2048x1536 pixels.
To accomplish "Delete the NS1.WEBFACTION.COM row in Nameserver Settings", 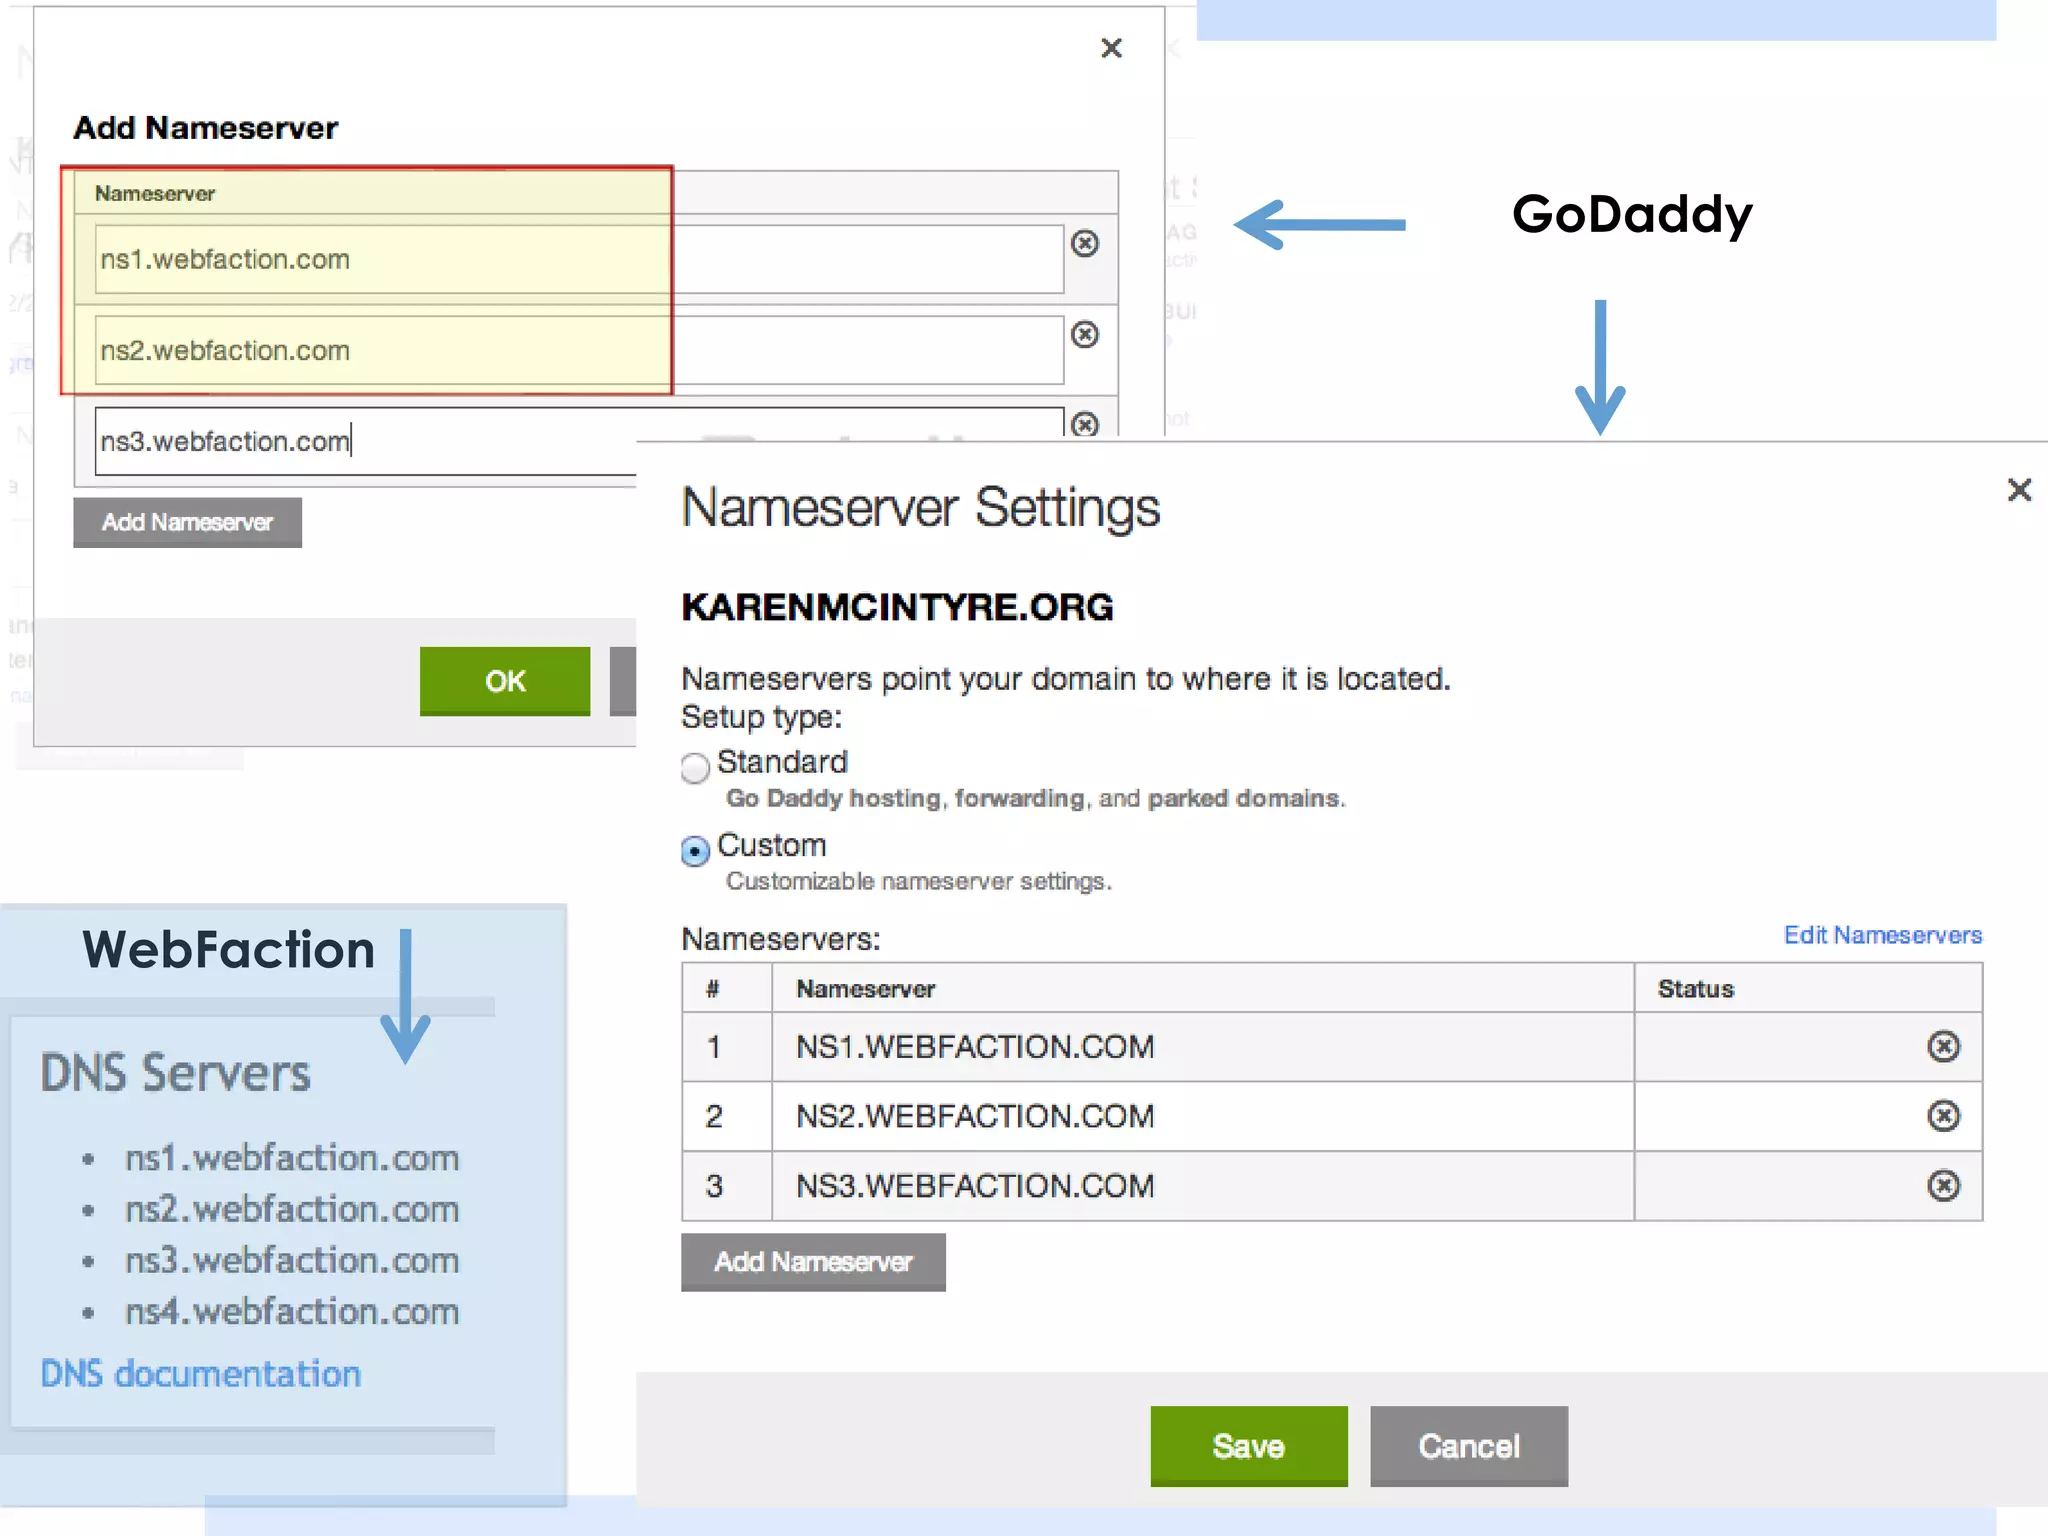I will (1943, 1046).
